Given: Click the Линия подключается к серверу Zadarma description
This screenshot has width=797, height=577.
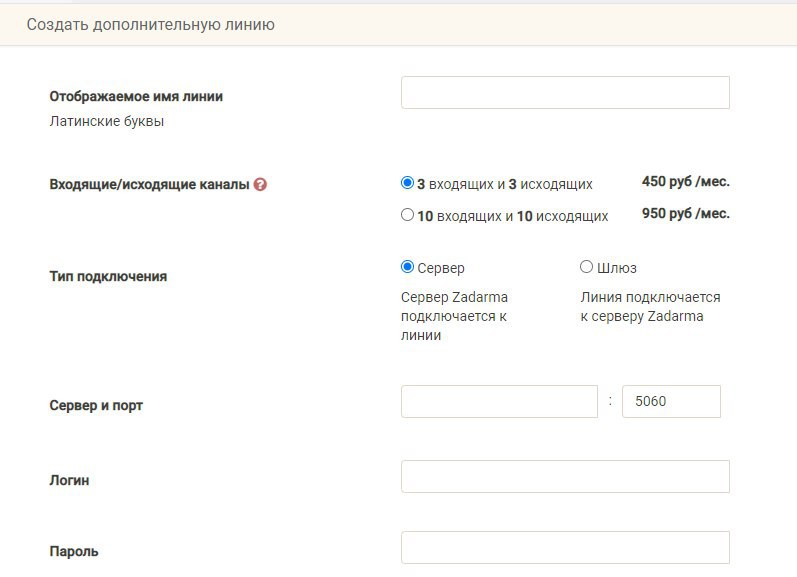Looking at the screenshot, I should pos(650,307).
